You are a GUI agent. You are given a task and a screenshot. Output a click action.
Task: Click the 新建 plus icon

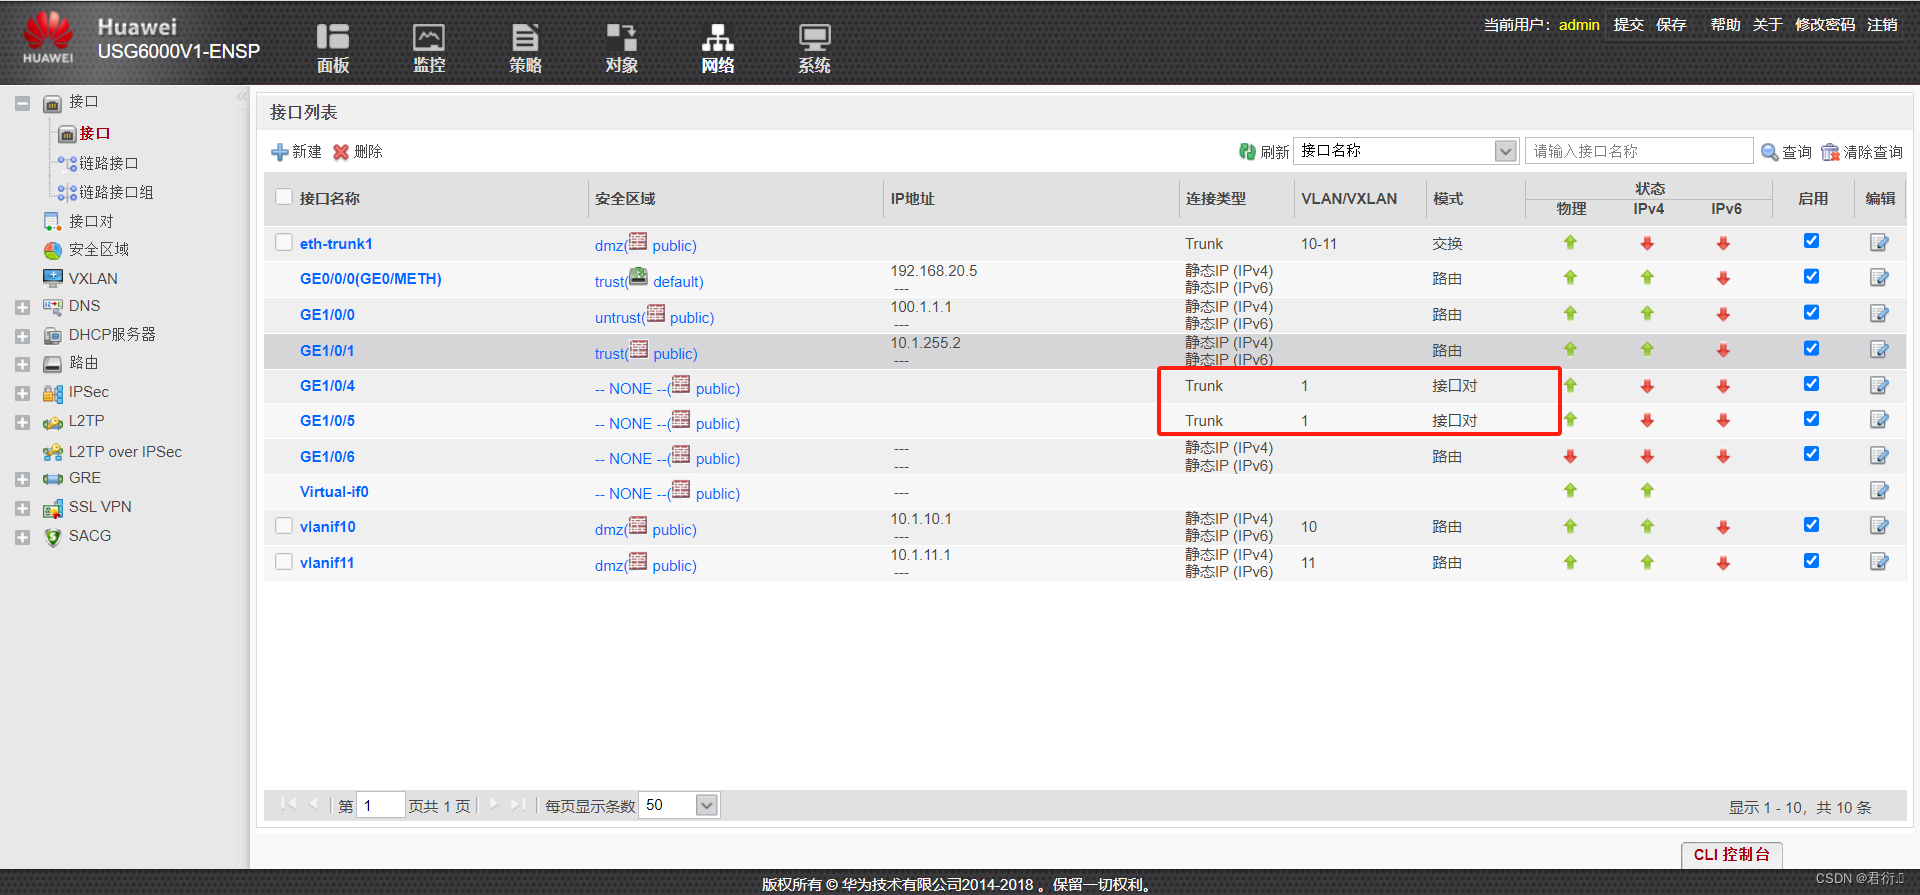point(280,152)
